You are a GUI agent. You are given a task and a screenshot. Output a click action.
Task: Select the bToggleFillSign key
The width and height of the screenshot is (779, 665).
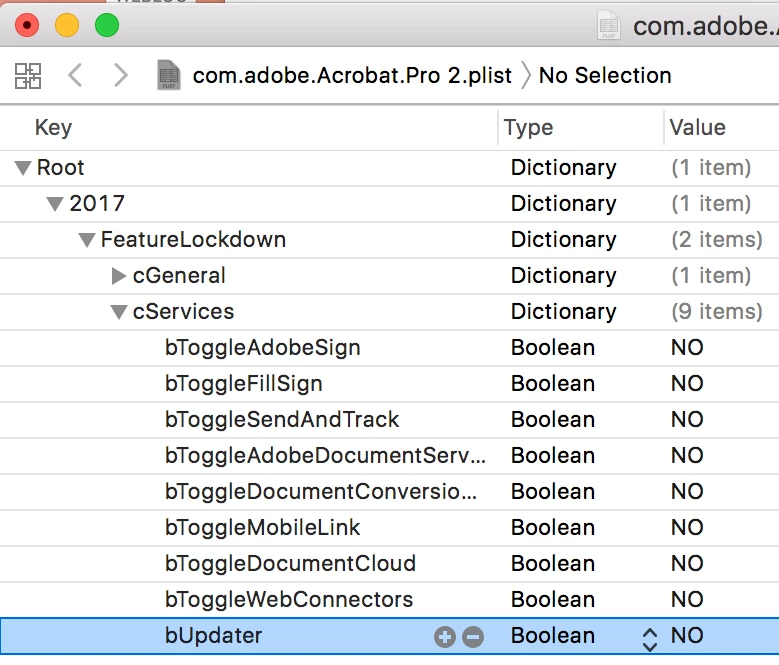pos(243,384)
